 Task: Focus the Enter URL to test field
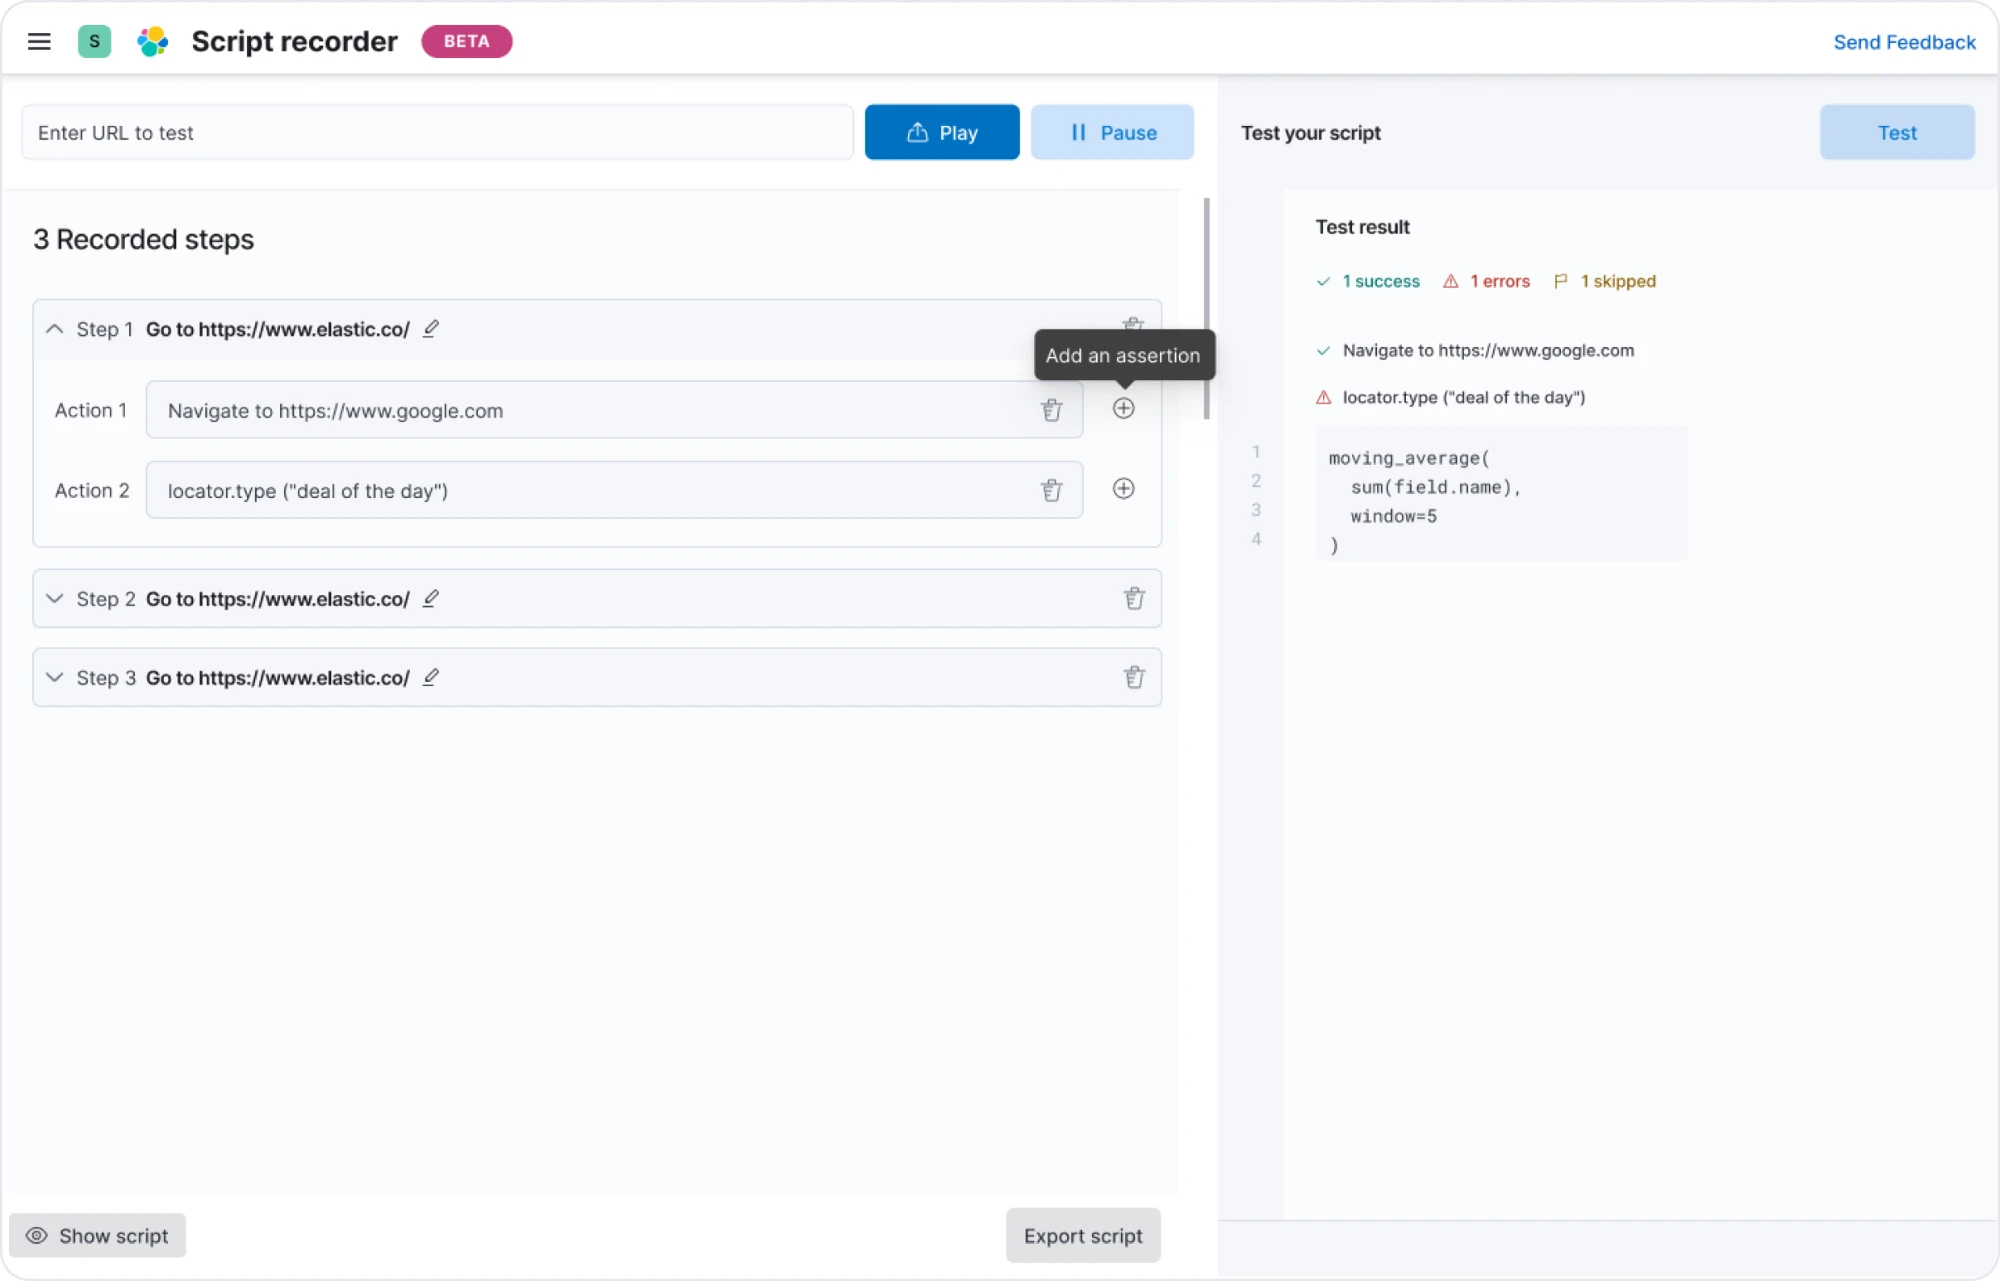pyautogui.click(x=437, y=132)
